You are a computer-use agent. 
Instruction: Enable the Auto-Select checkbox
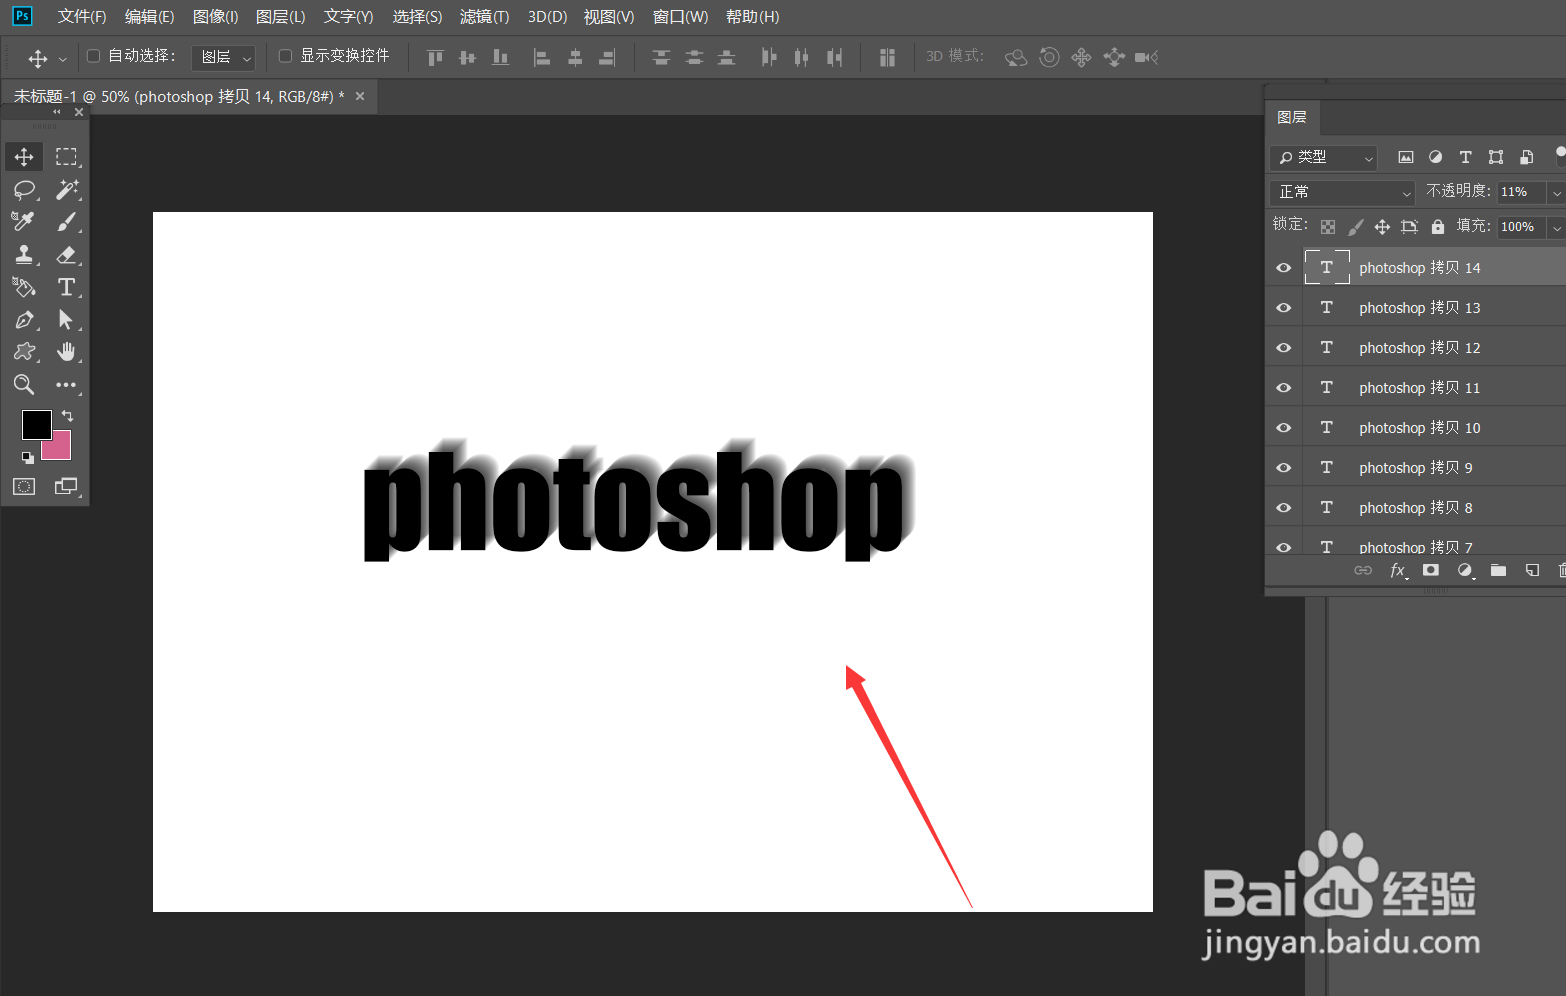(x=94, y=56)
